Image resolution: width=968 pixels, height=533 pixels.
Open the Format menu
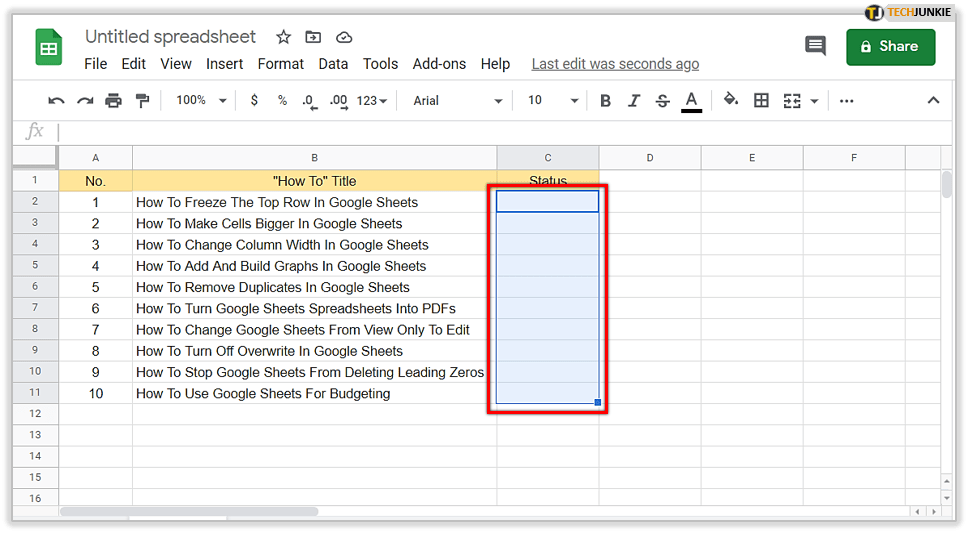coord(280,63)
